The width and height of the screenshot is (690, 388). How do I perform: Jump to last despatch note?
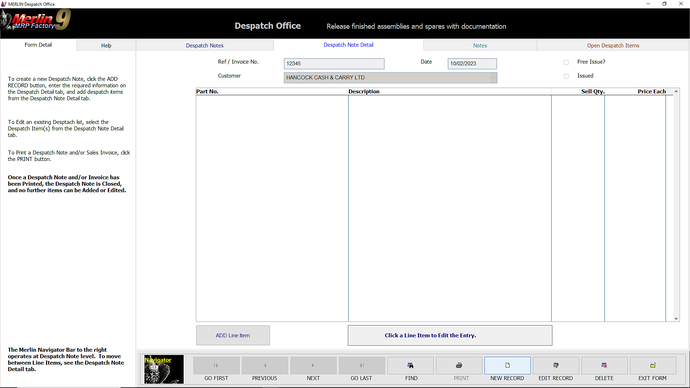point(361,365)
